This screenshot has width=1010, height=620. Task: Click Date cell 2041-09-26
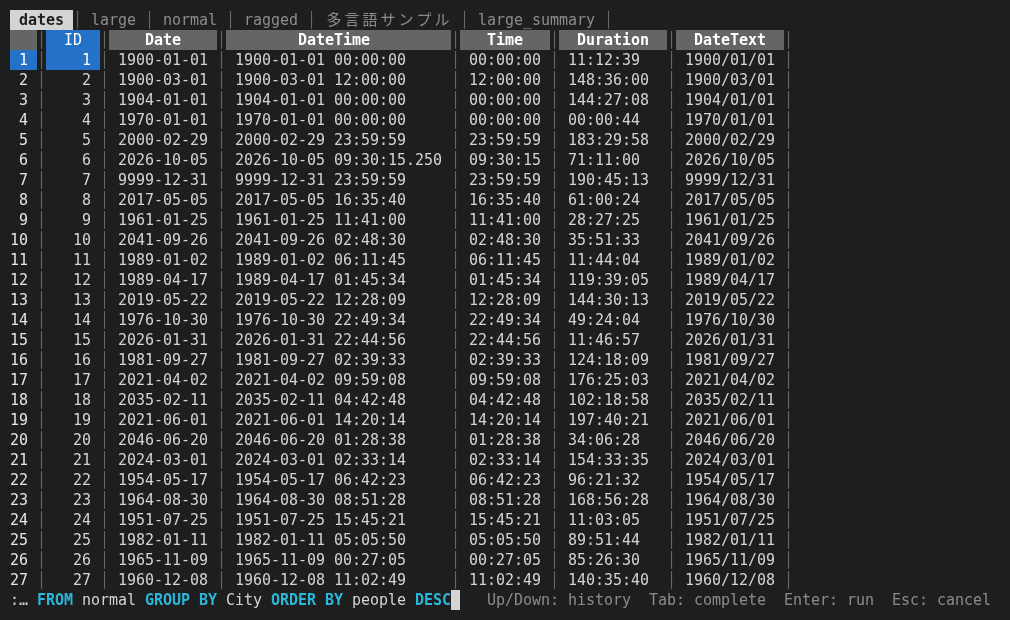click(163, 240)
